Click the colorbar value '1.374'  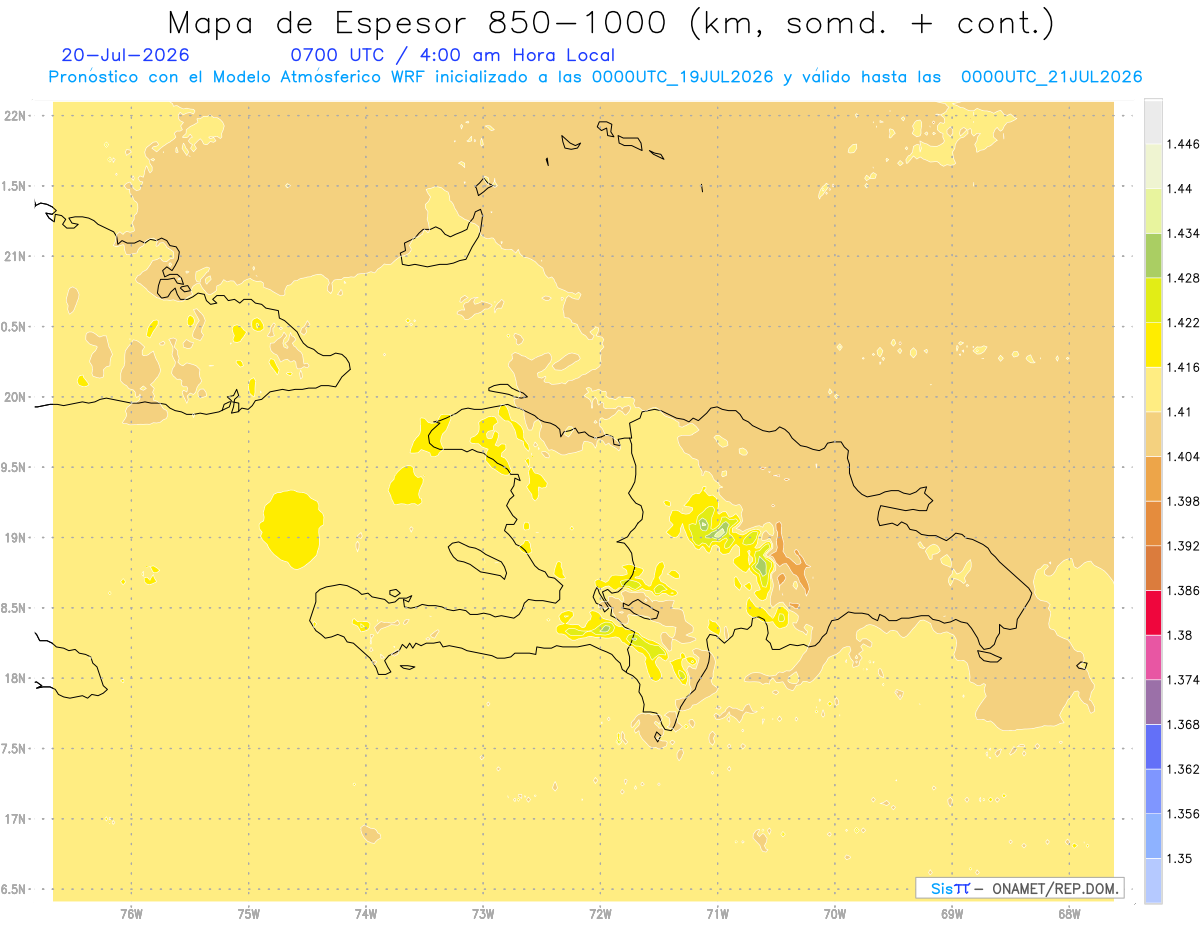pyautogui.click(x=1183, y=680)
